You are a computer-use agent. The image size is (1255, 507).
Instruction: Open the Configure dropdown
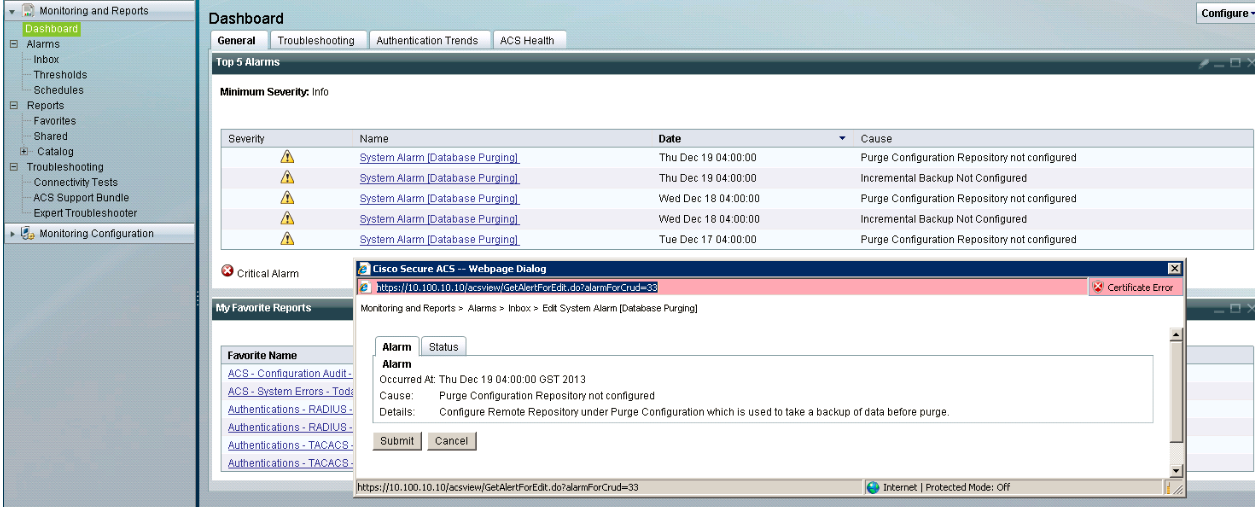tap(1225, 13)
